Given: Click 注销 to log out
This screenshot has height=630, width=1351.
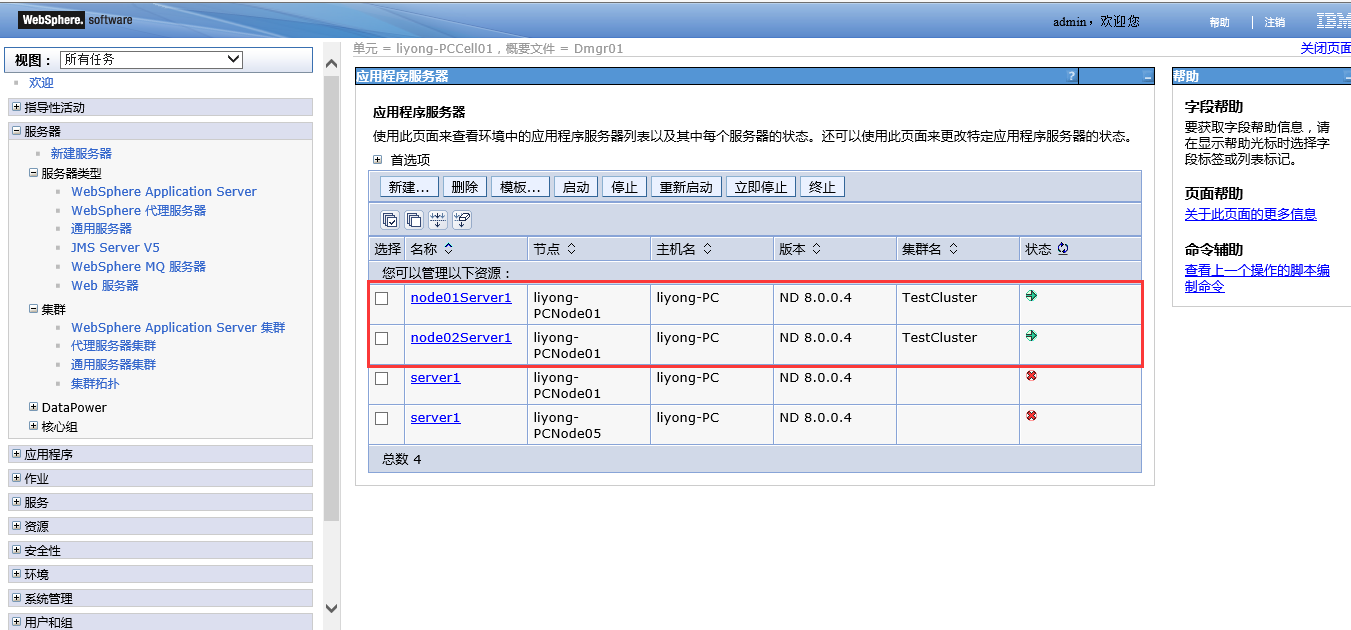Looking at the screenshot, I should point(1275,22).
